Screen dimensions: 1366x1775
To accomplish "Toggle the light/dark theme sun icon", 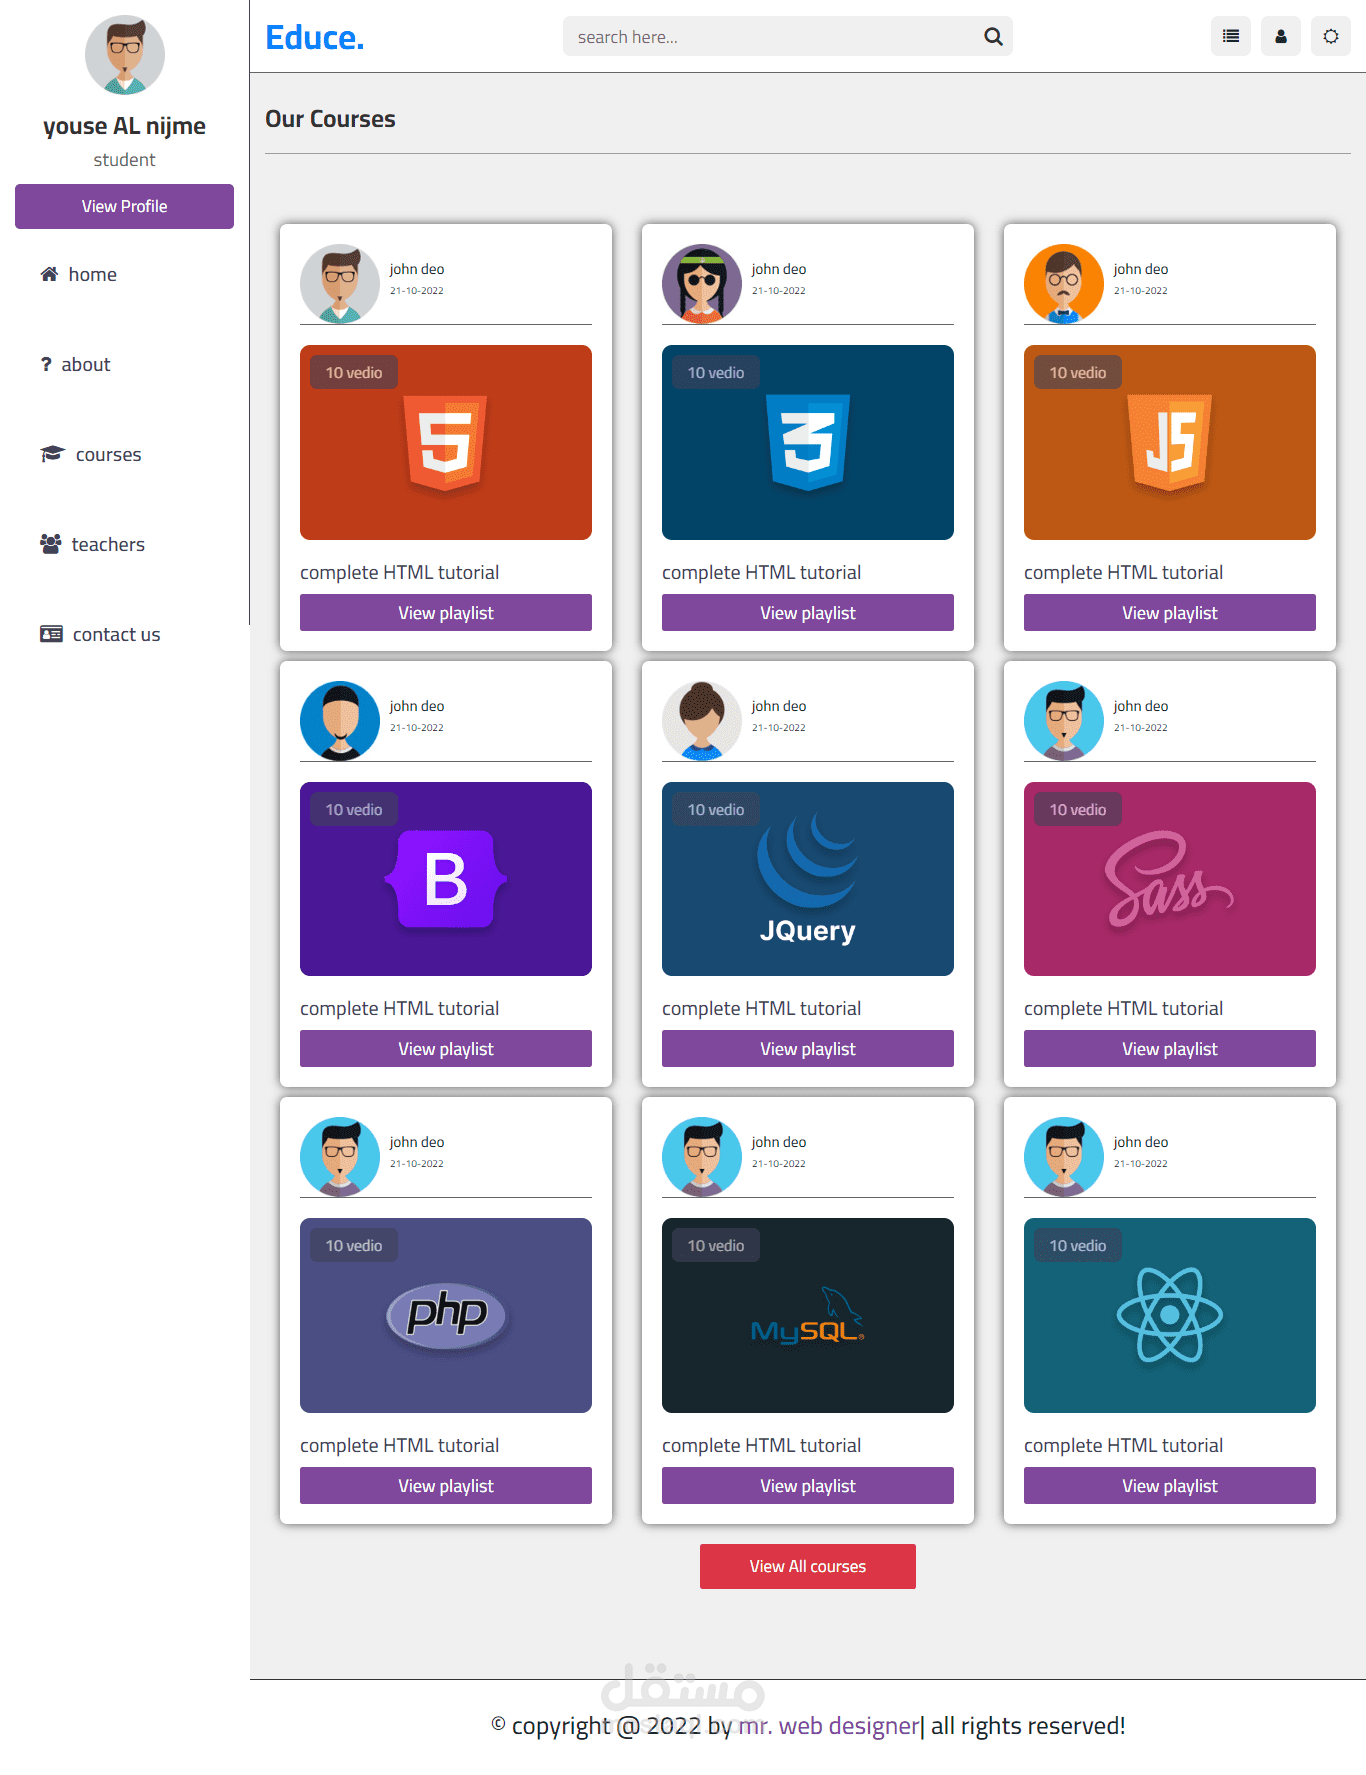I will pos(1331,36).
